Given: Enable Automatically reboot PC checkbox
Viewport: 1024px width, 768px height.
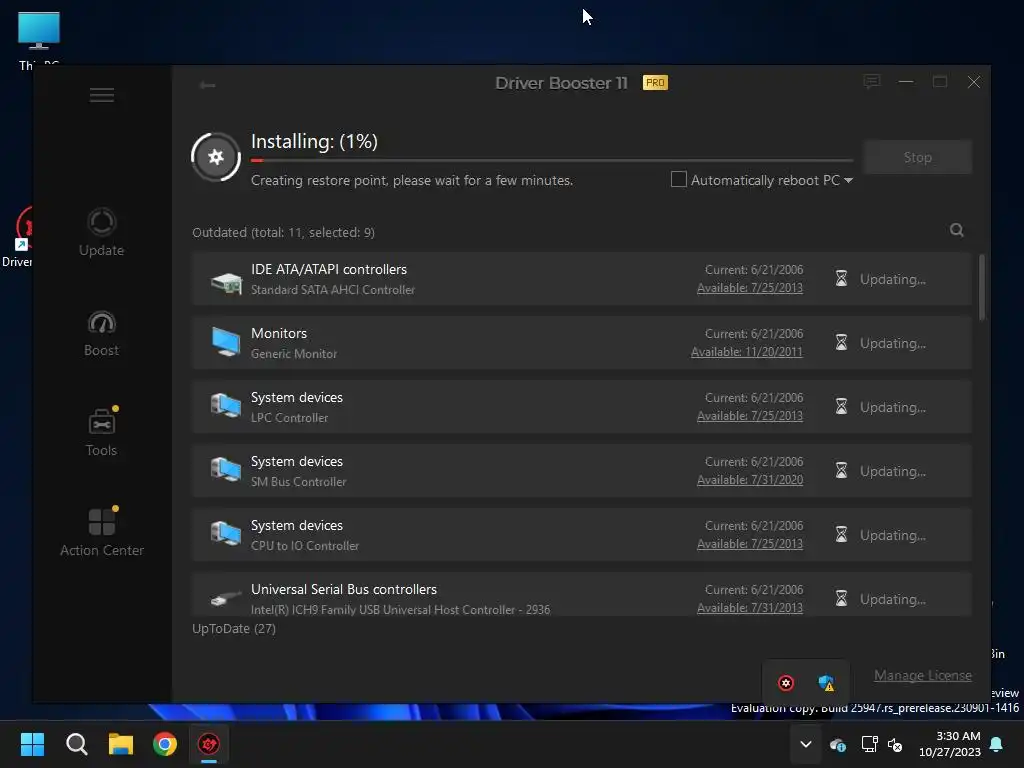Looking at the screenshot, I should point(679,179).
